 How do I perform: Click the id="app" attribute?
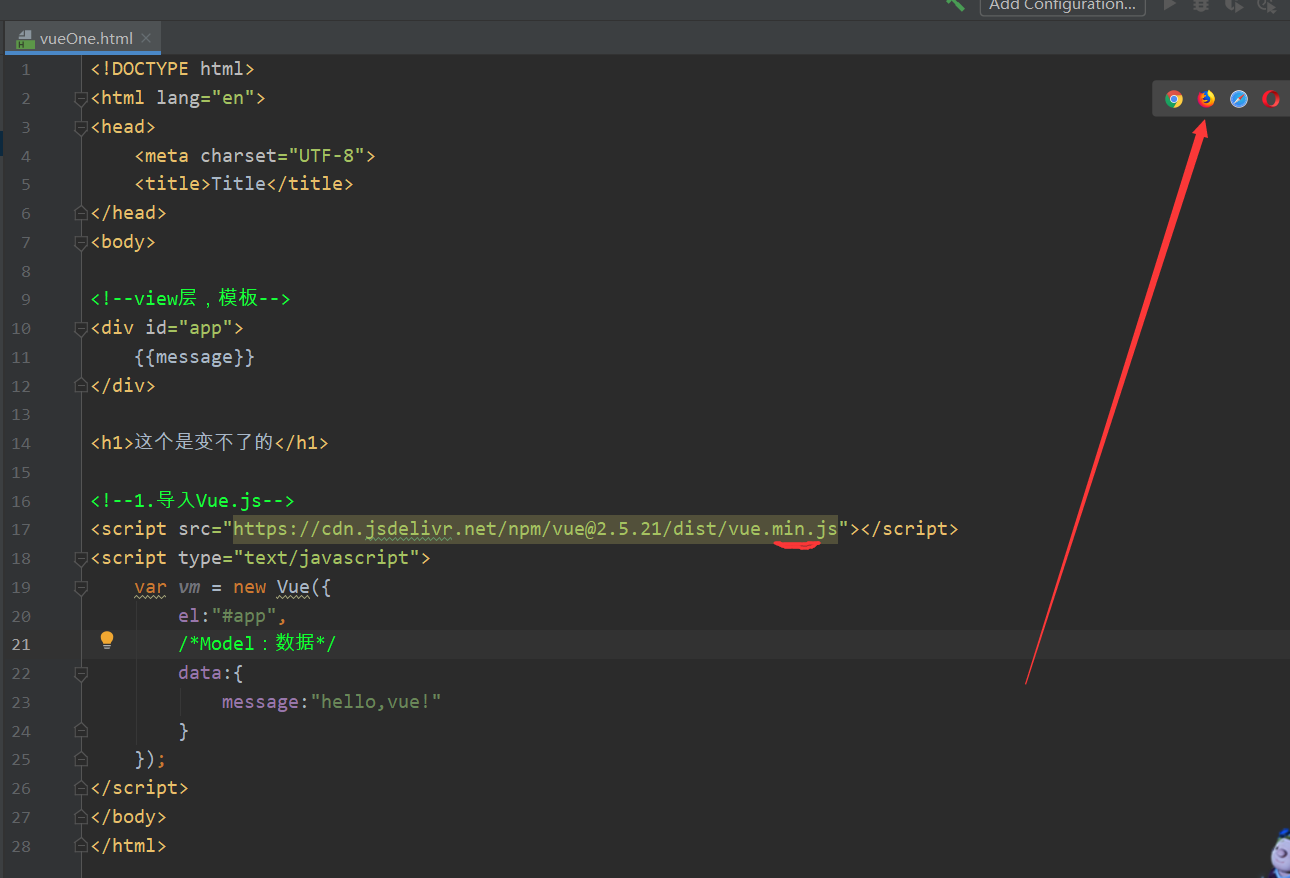[189, 328]
